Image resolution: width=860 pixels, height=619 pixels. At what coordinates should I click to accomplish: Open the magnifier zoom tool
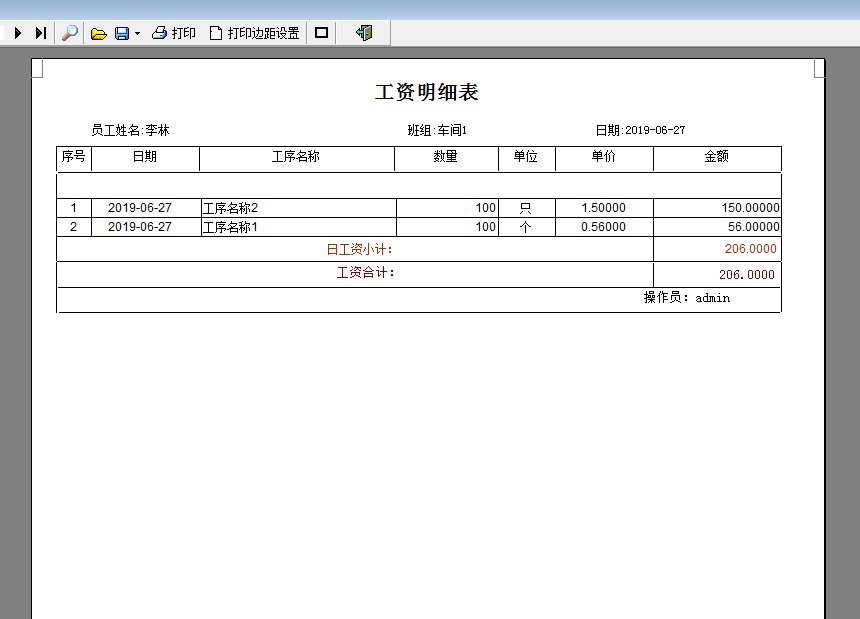point(70,33)
